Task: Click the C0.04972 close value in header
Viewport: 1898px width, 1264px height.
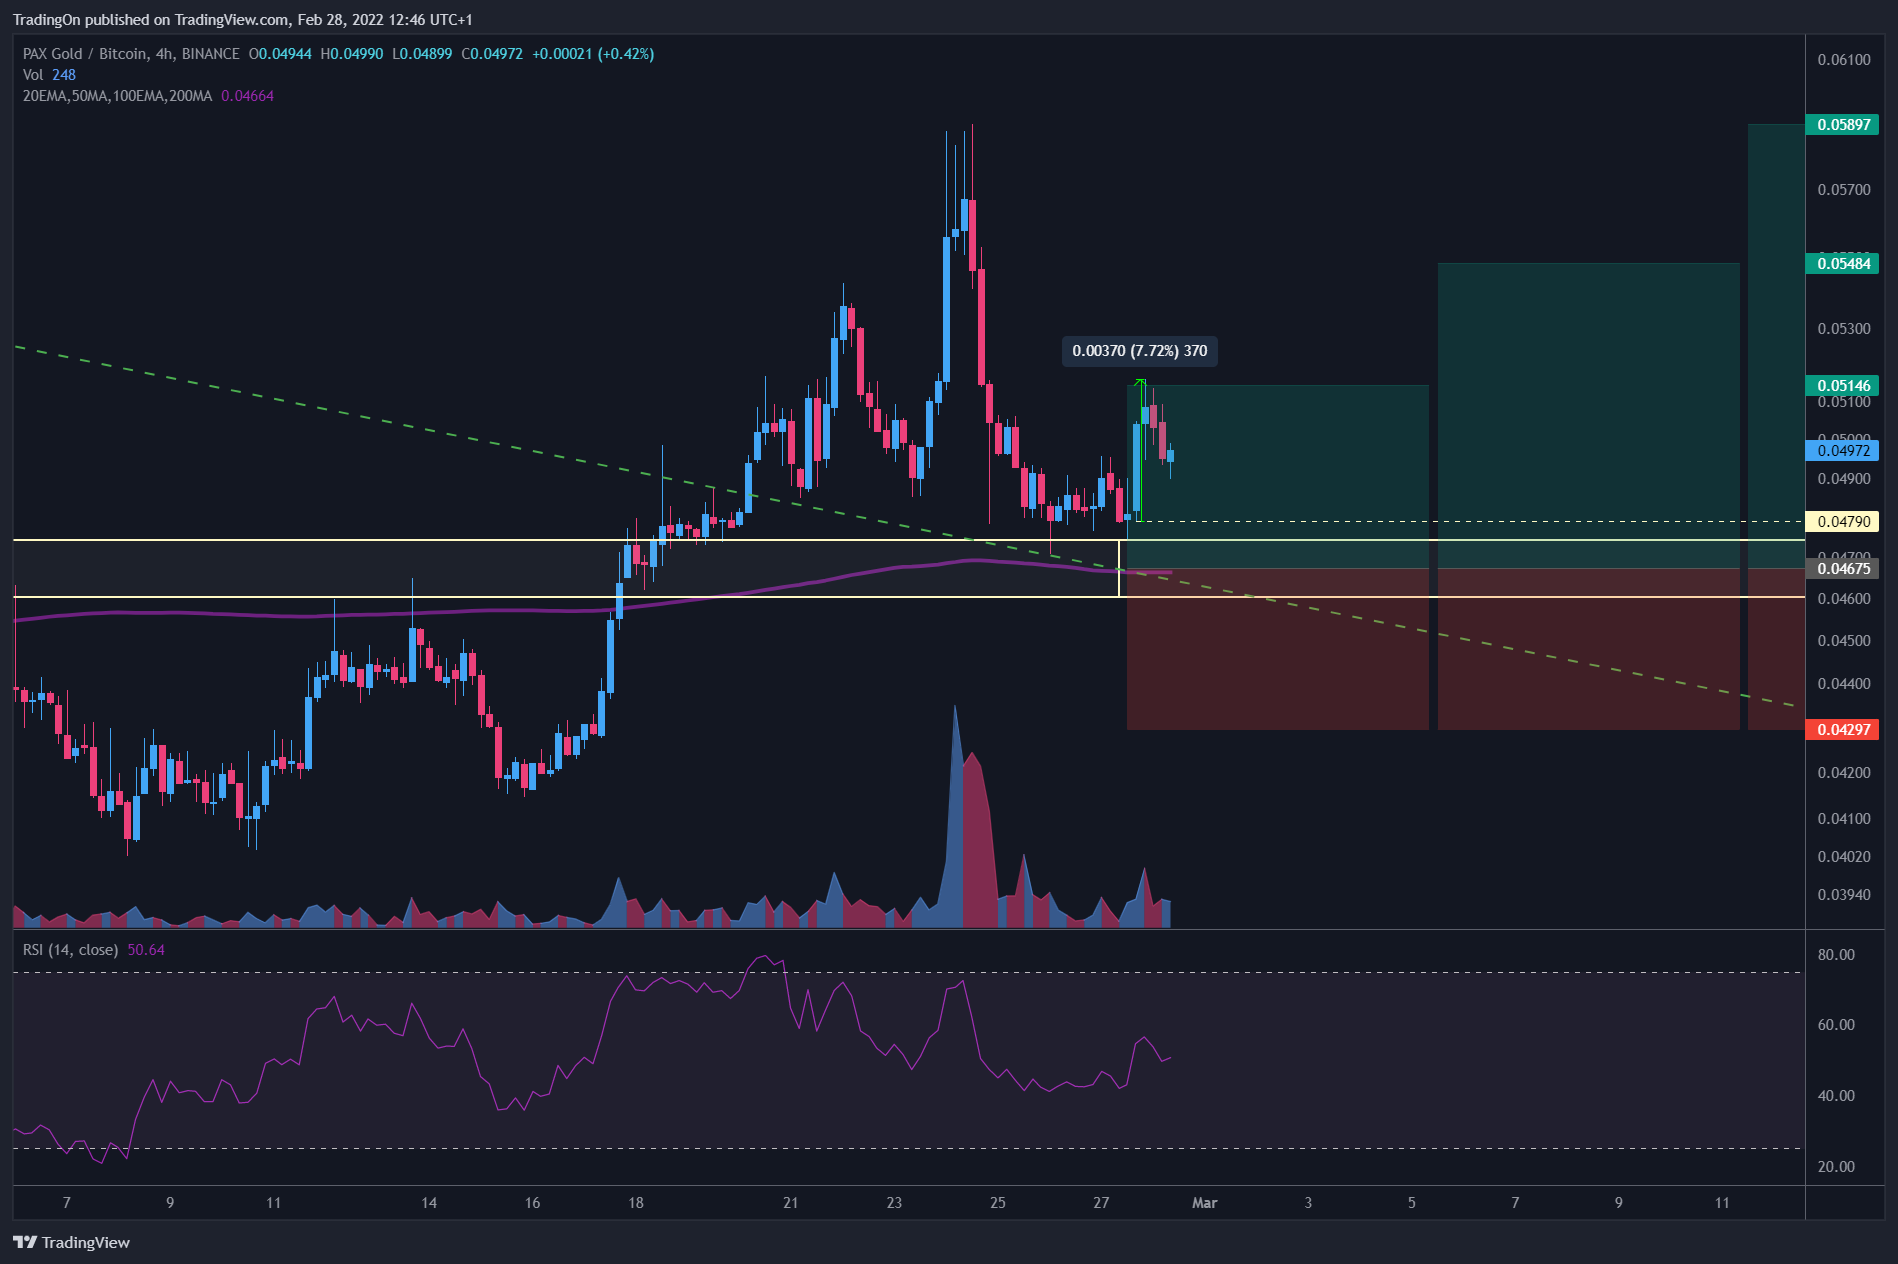Action: pyautogui.click(x=492, y=54)
